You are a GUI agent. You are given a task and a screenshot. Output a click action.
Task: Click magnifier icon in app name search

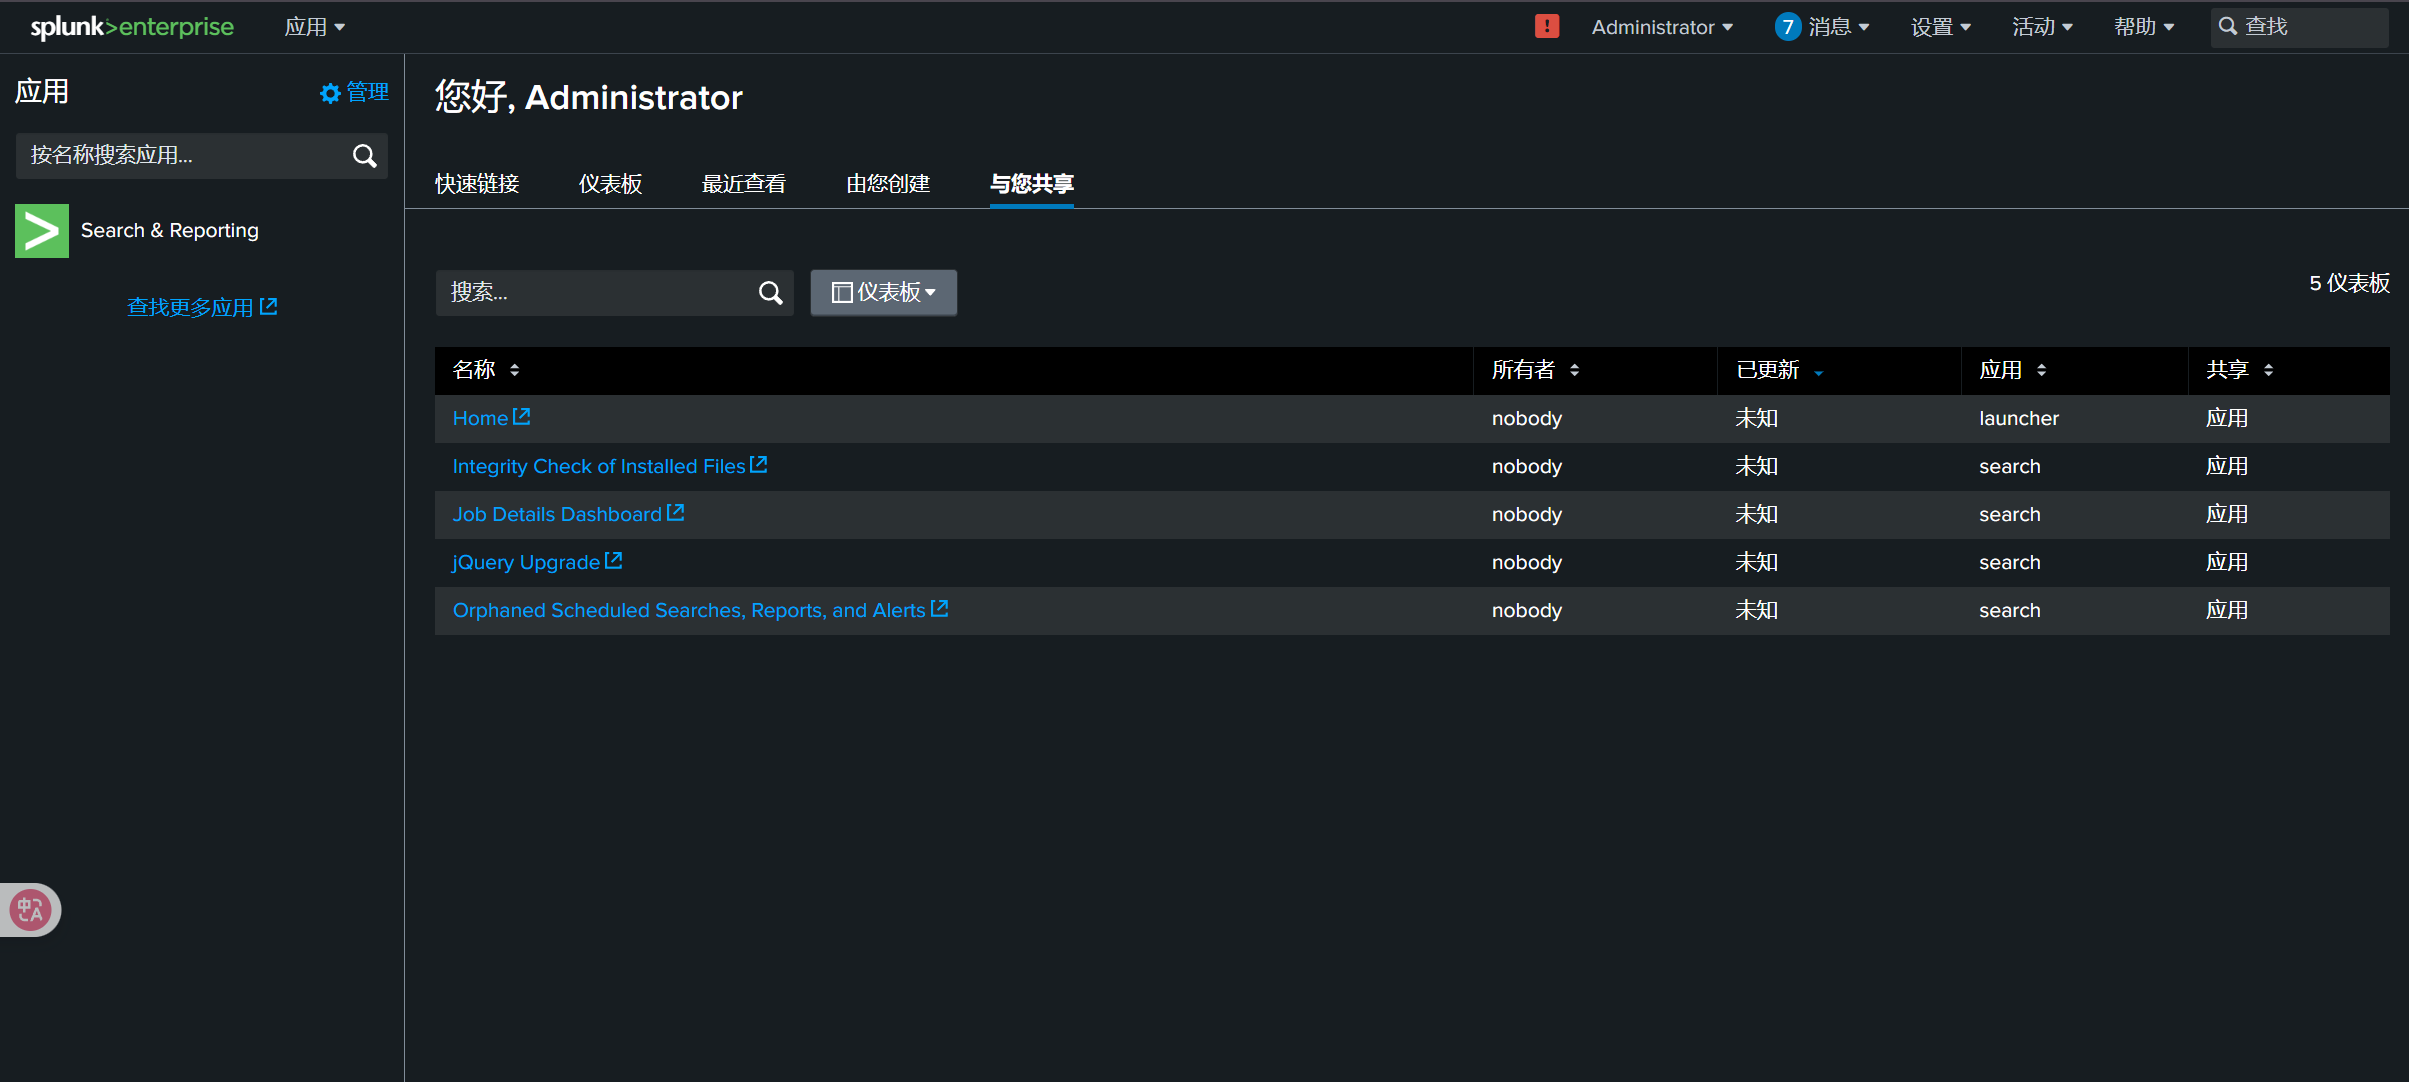(365, 156)
